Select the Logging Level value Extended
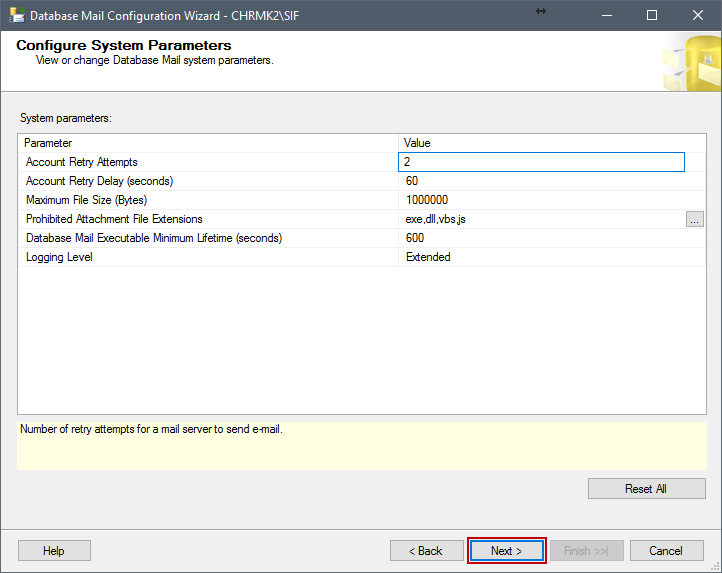This screenshot has width=722, height=573. pyautogui.click(x=428, y=257)
